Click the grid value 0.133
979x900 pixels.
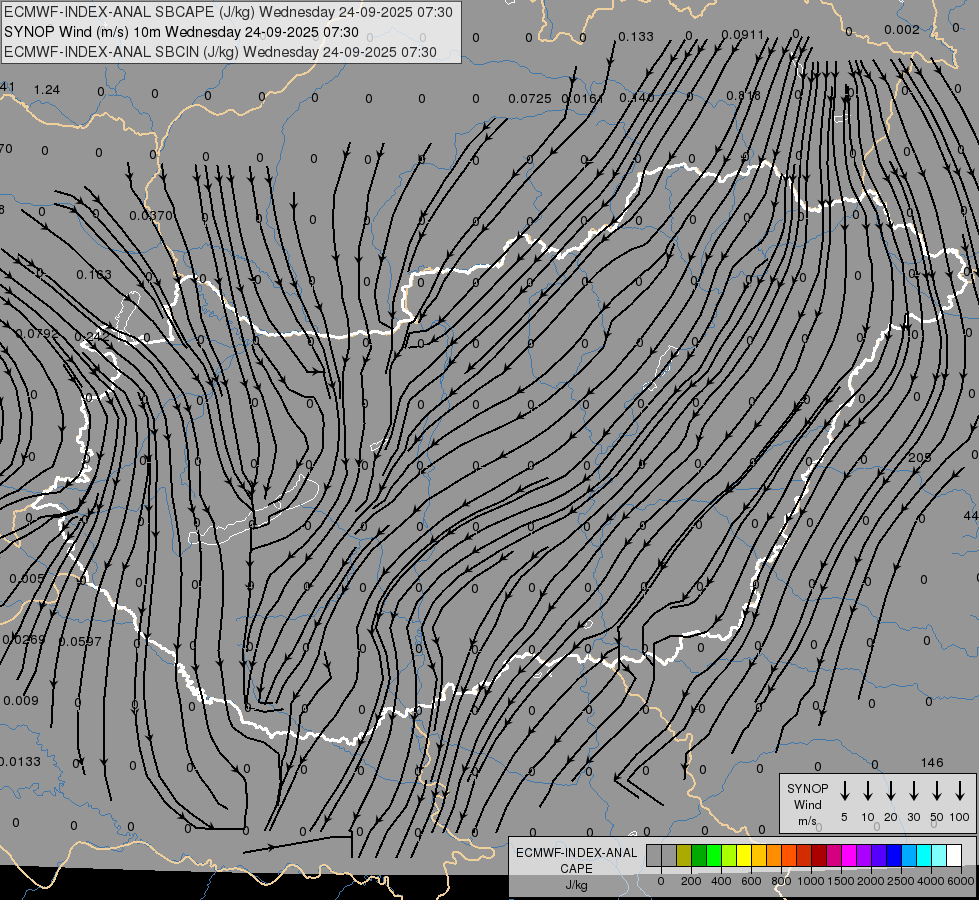click(636, 37)
